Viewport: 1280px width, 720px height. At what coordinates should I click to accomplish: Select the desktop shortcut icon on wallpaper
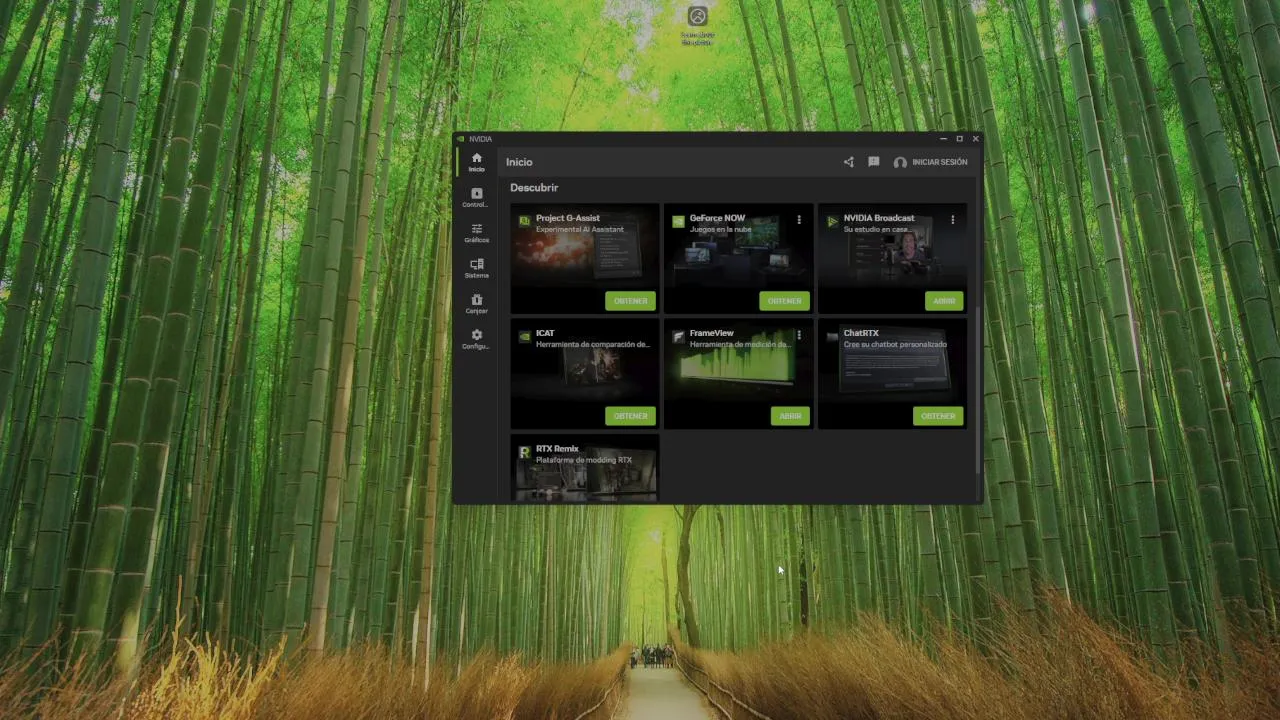pos(697,16)
